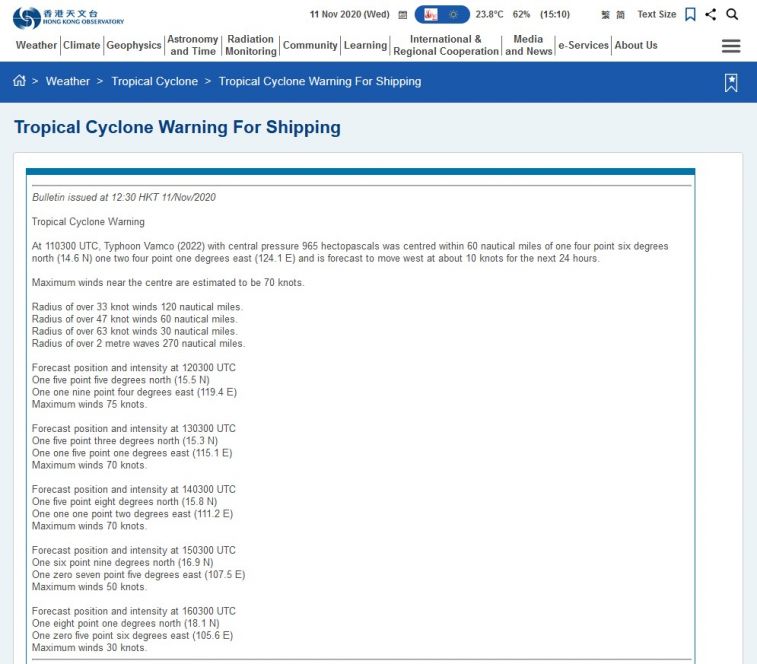Click the home icon in breadcrumb
This screenshot has width=757, height=664.
click(19, 81)
